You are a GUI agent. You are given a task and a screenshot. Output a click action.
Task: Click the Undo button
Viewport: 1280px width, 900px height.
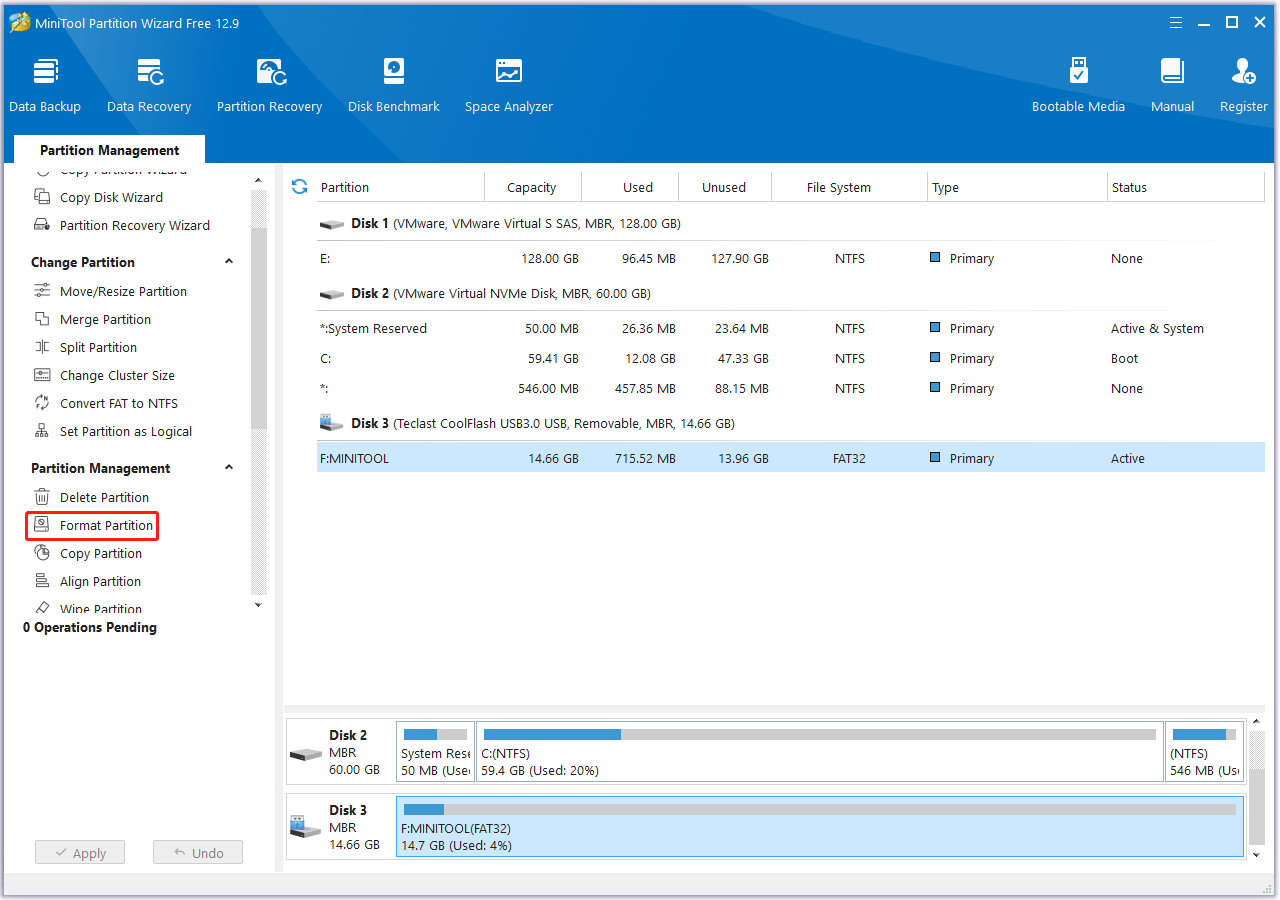pyautogui.click(x=197, y=852)
